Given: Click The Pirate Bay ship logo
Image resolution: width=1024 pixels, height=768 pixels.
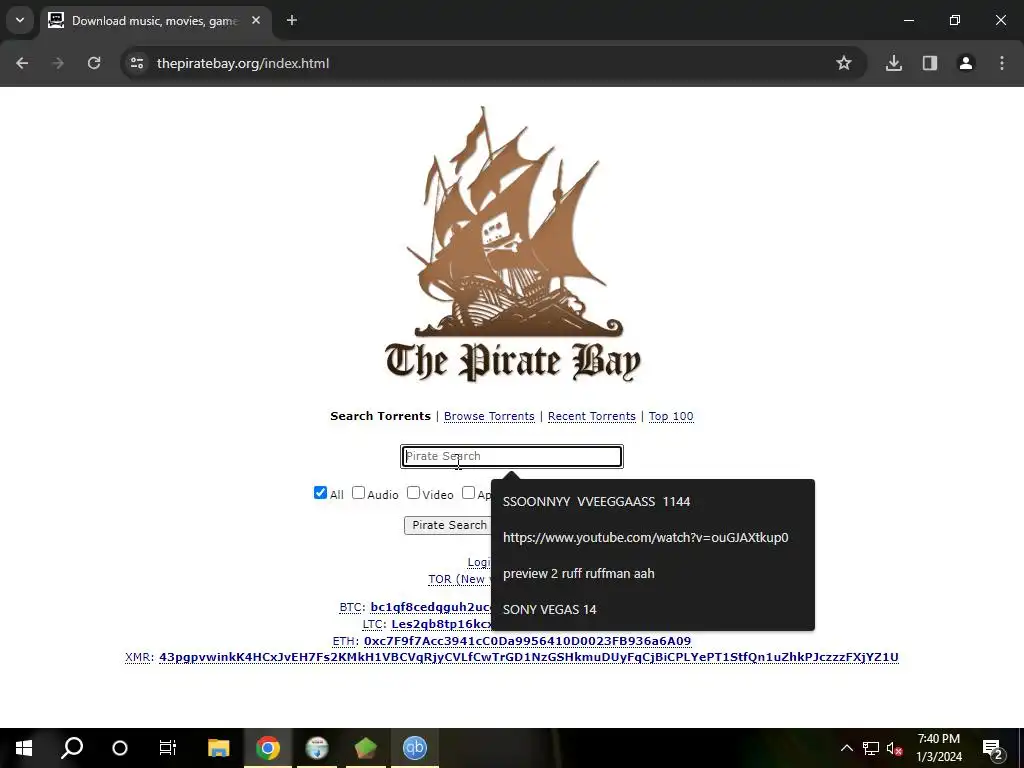Looking at the screenshot, I should 513,244.
